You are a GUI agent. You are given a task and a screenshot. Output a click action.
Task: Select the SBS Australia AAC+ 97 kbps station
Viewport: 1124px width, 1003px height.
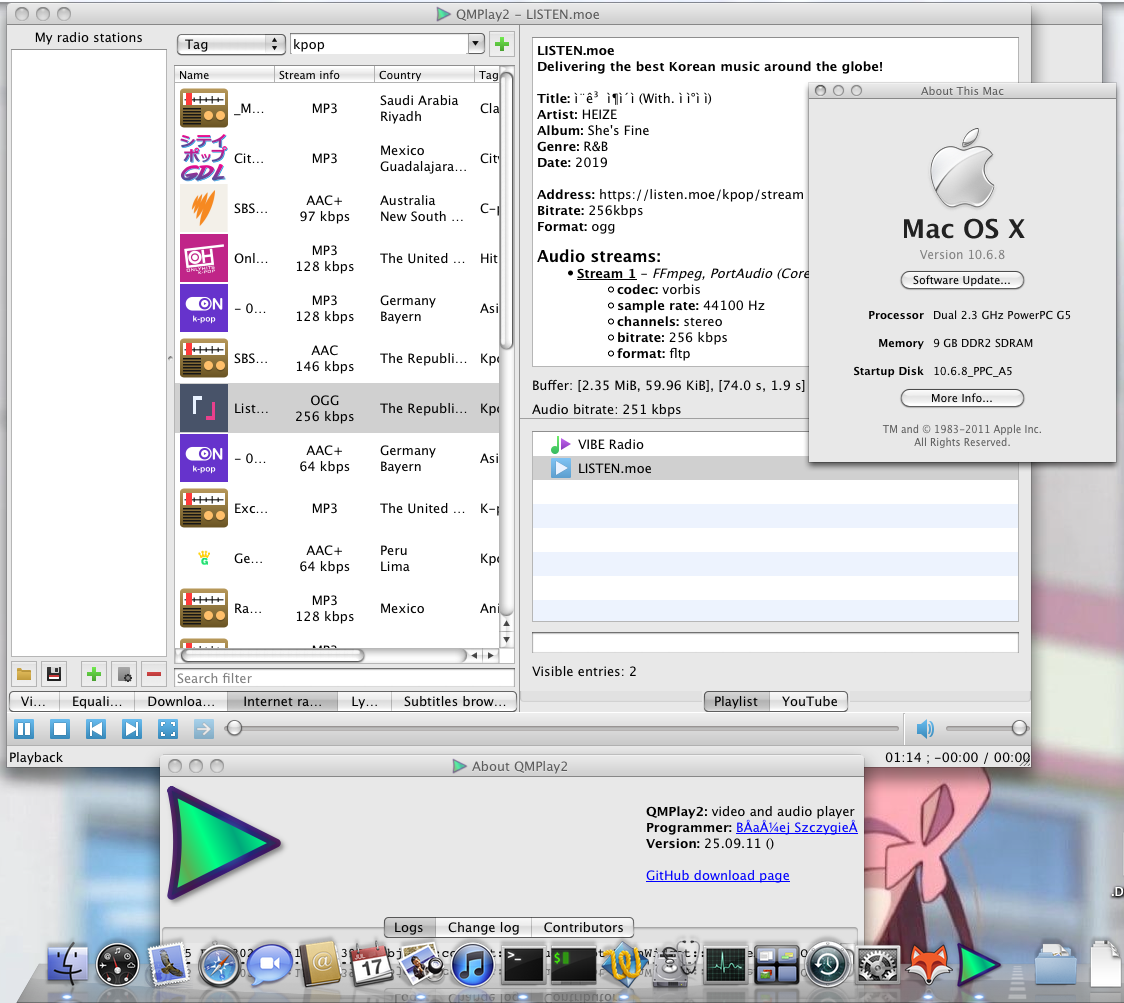(x=337, y=209)
